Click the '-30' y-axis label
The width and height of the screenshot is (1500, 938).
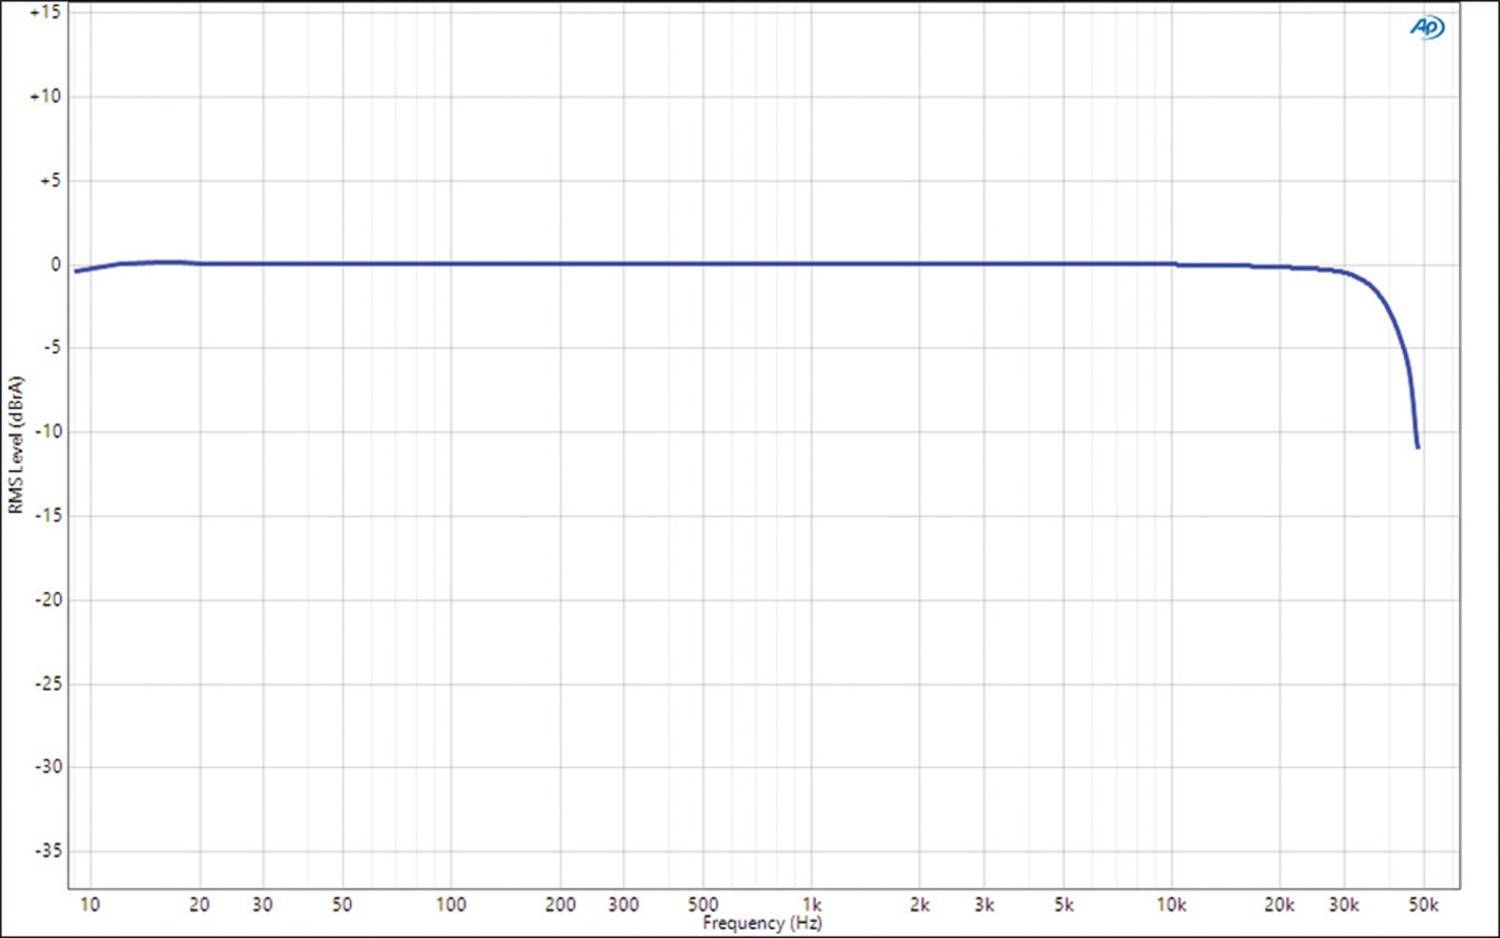coord(47,767)
